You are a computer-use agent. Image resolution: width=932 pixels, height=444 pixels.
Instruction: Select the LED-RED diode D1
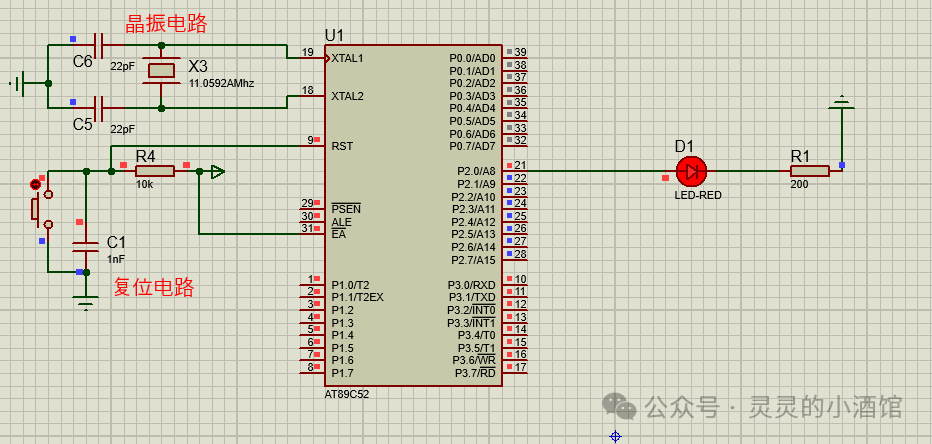pos(691,171)
